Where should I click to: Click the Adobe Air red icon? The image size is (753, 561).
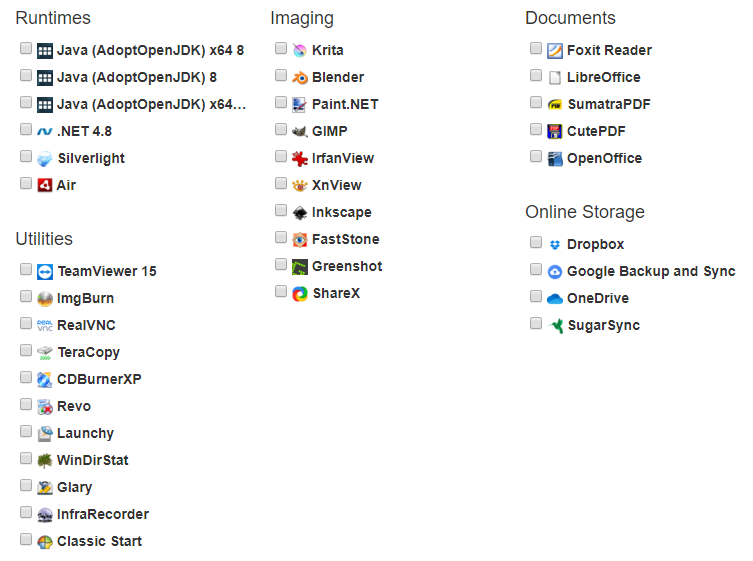tap(45, 185)
